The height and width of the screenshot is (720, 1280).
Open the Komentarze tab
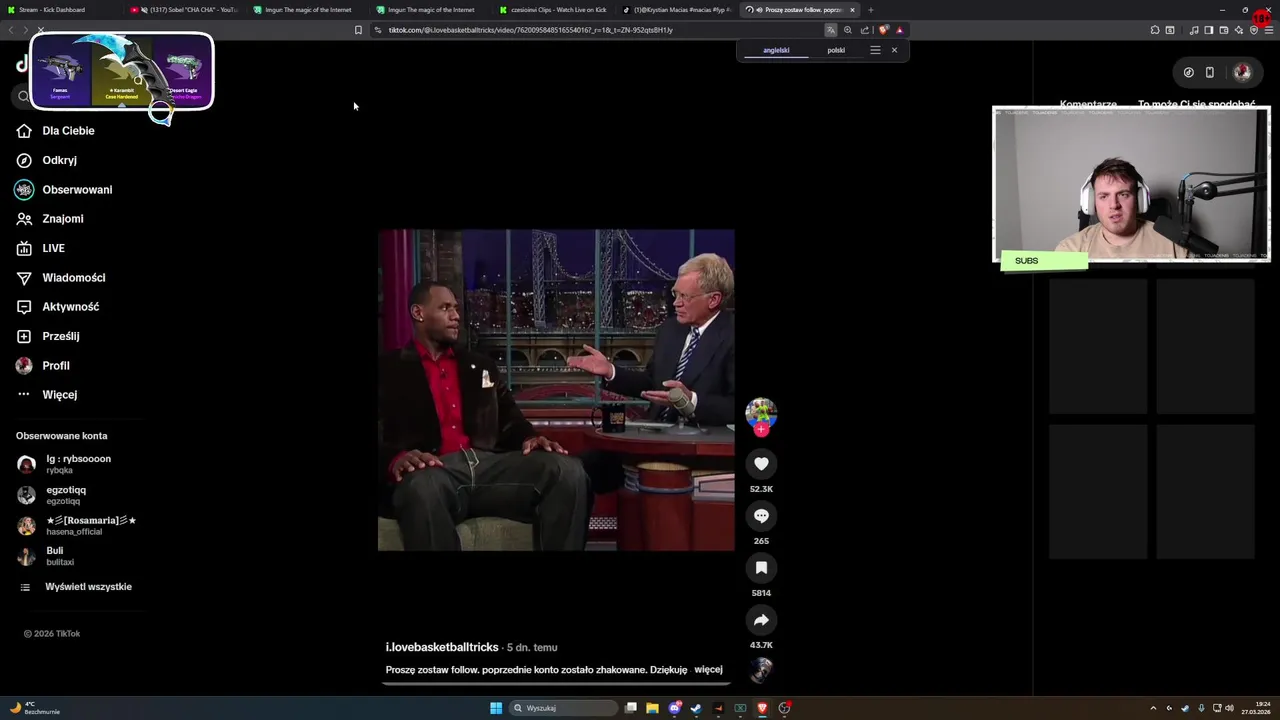(1088, 104)
